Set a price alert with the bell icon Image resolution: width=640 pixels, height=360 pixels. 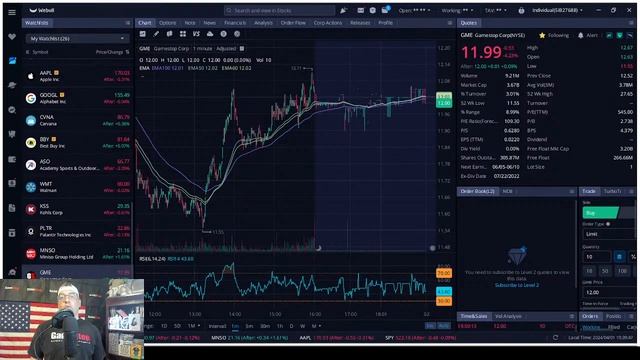pos(580,36)
